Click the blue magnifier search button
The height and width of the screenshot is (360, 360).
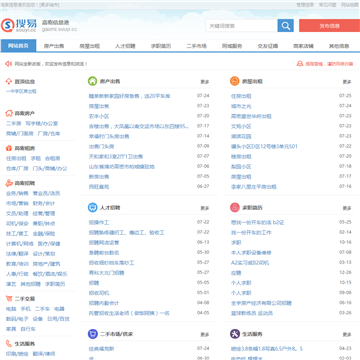(285, 26)
